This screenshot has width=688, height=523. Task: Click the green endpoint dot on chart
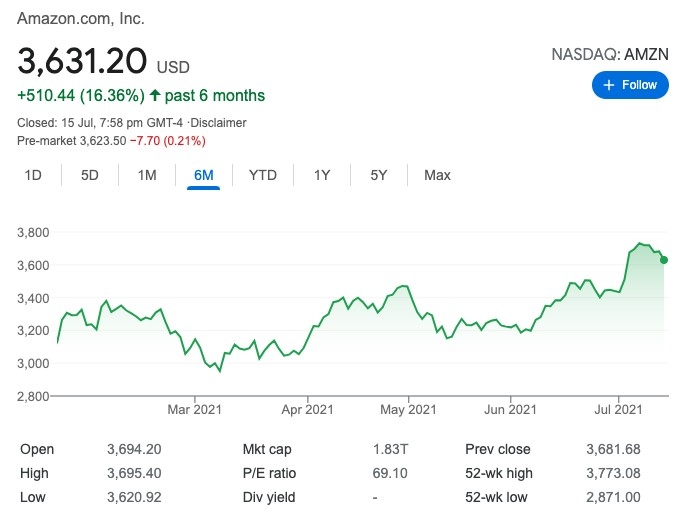pos(664,260)
